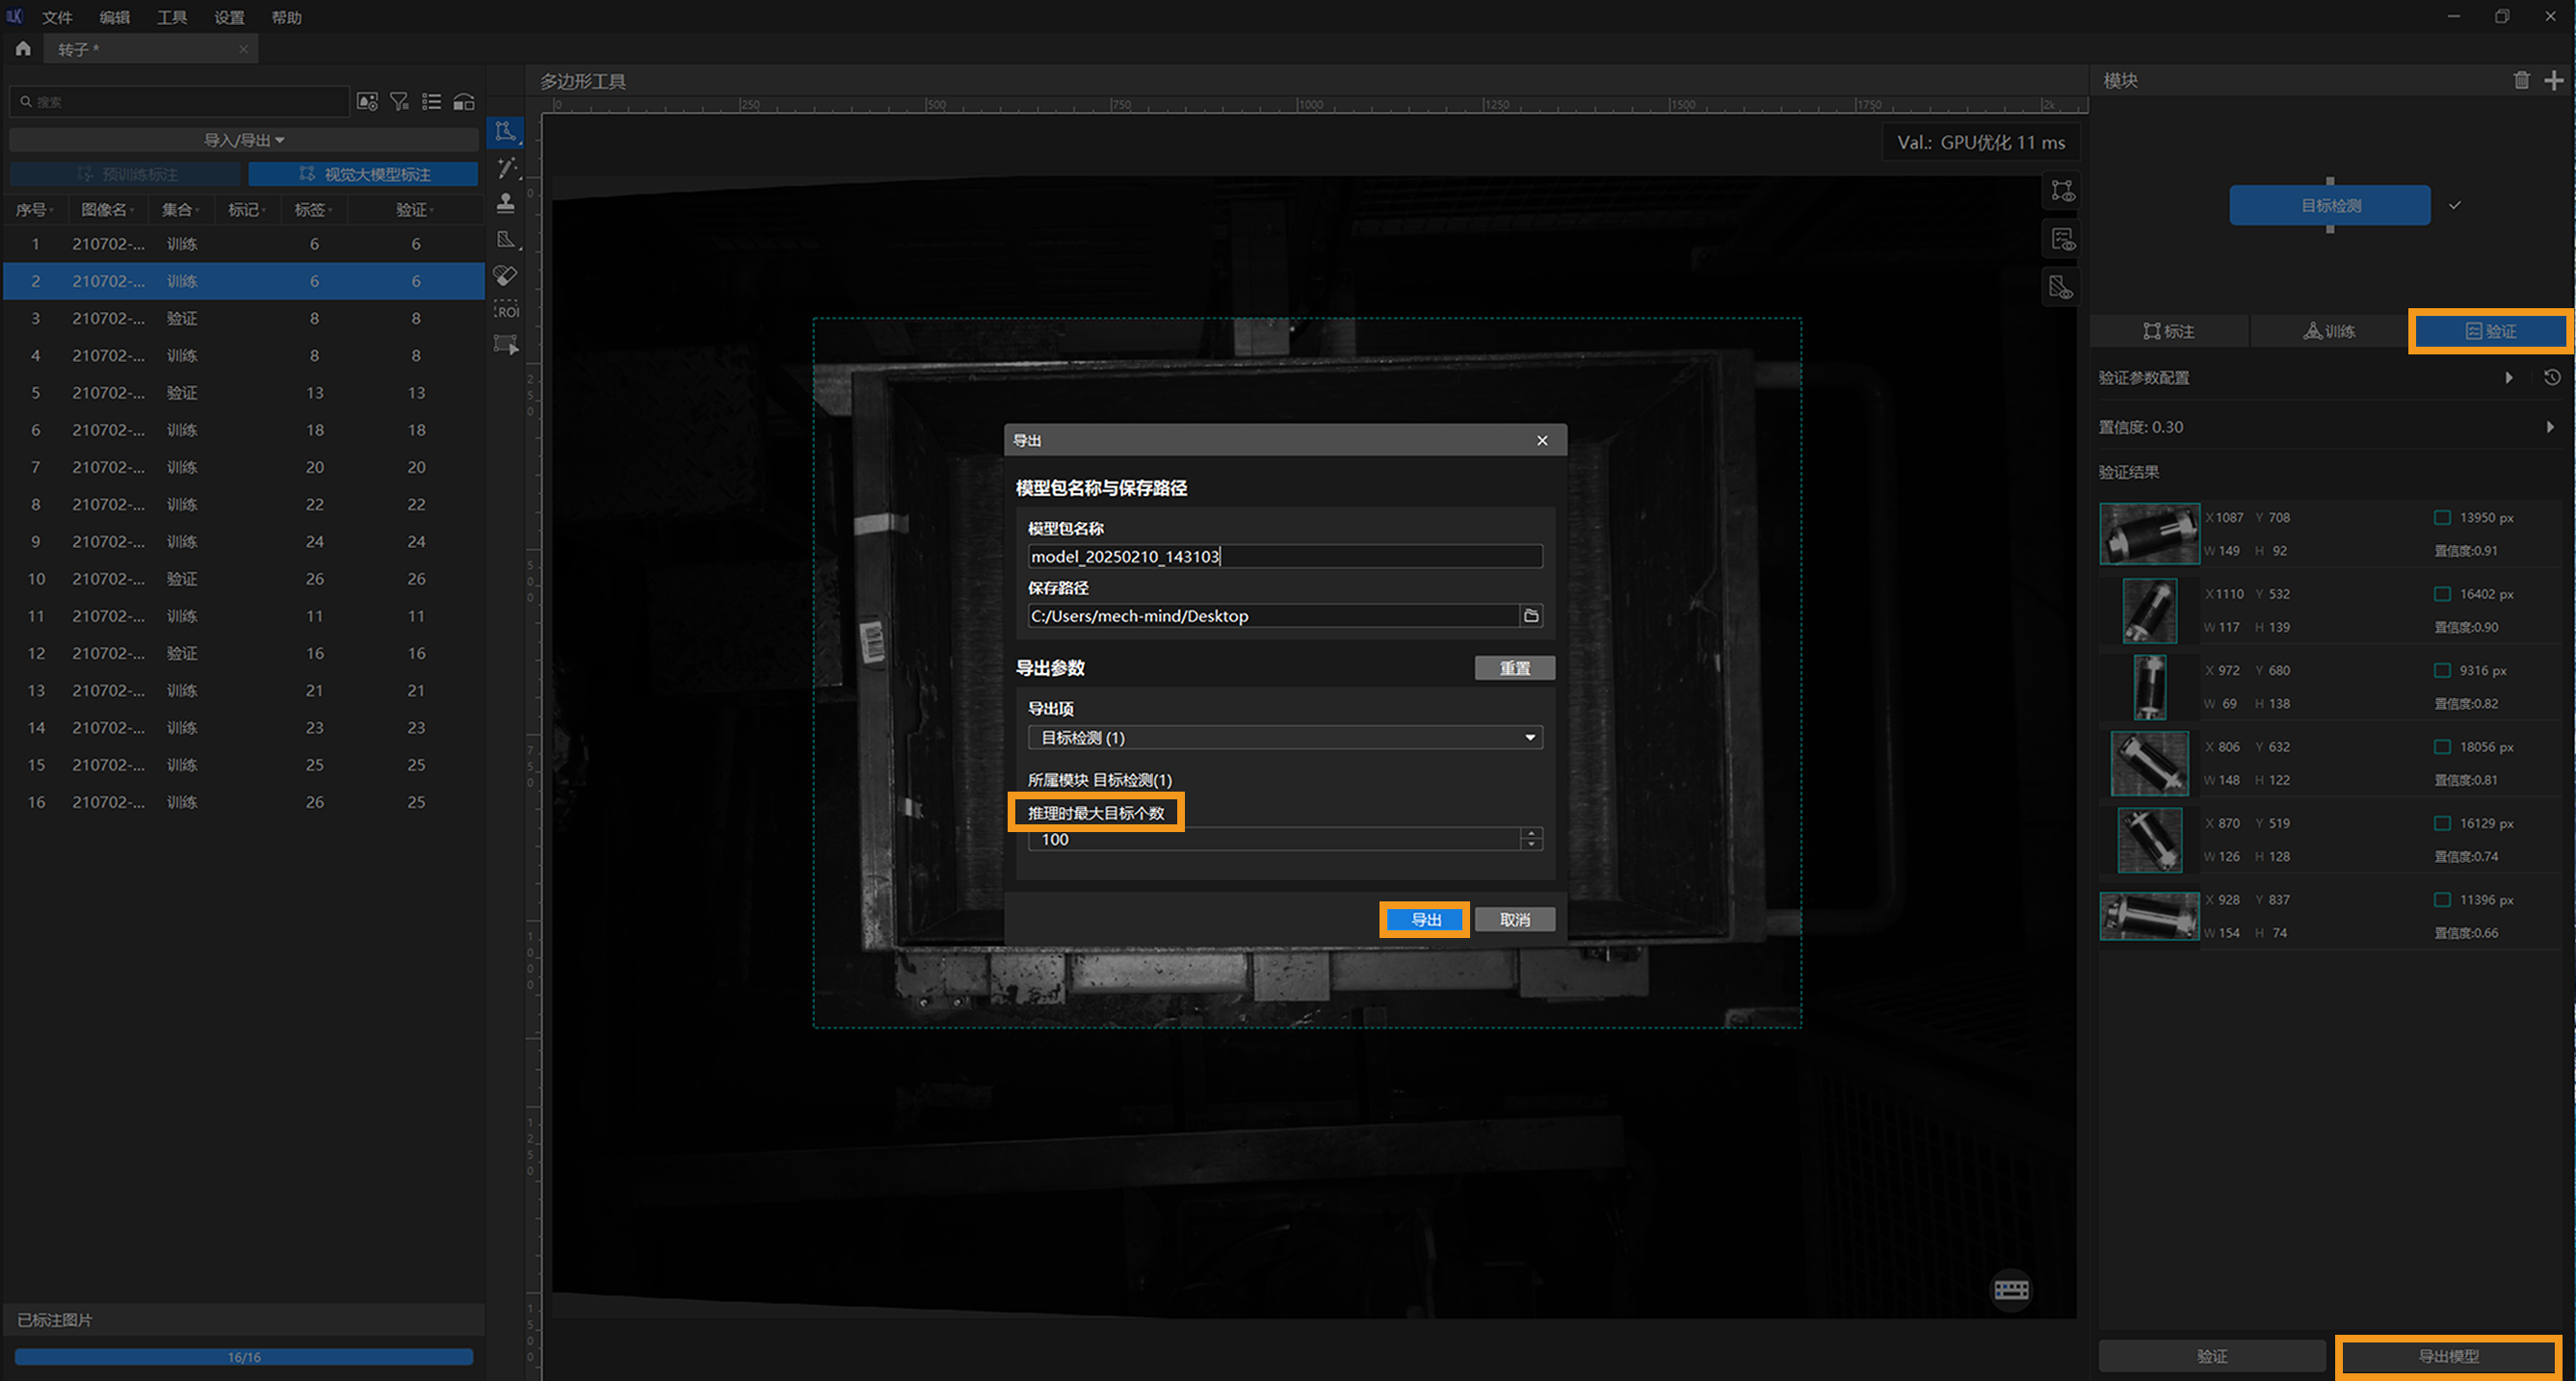Delete the selected module with trash icon
Viewport: 2576px width, 1381px height.
click(x=2522, y=81)
